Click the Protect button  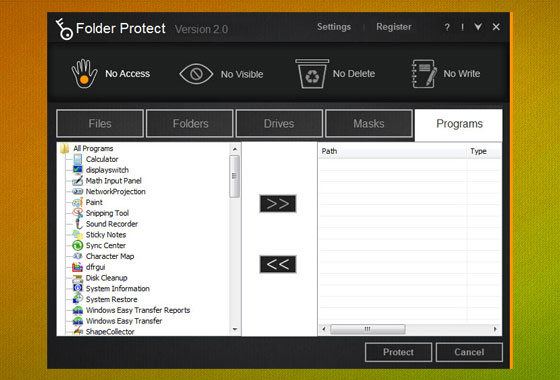(x=399, y=352)
